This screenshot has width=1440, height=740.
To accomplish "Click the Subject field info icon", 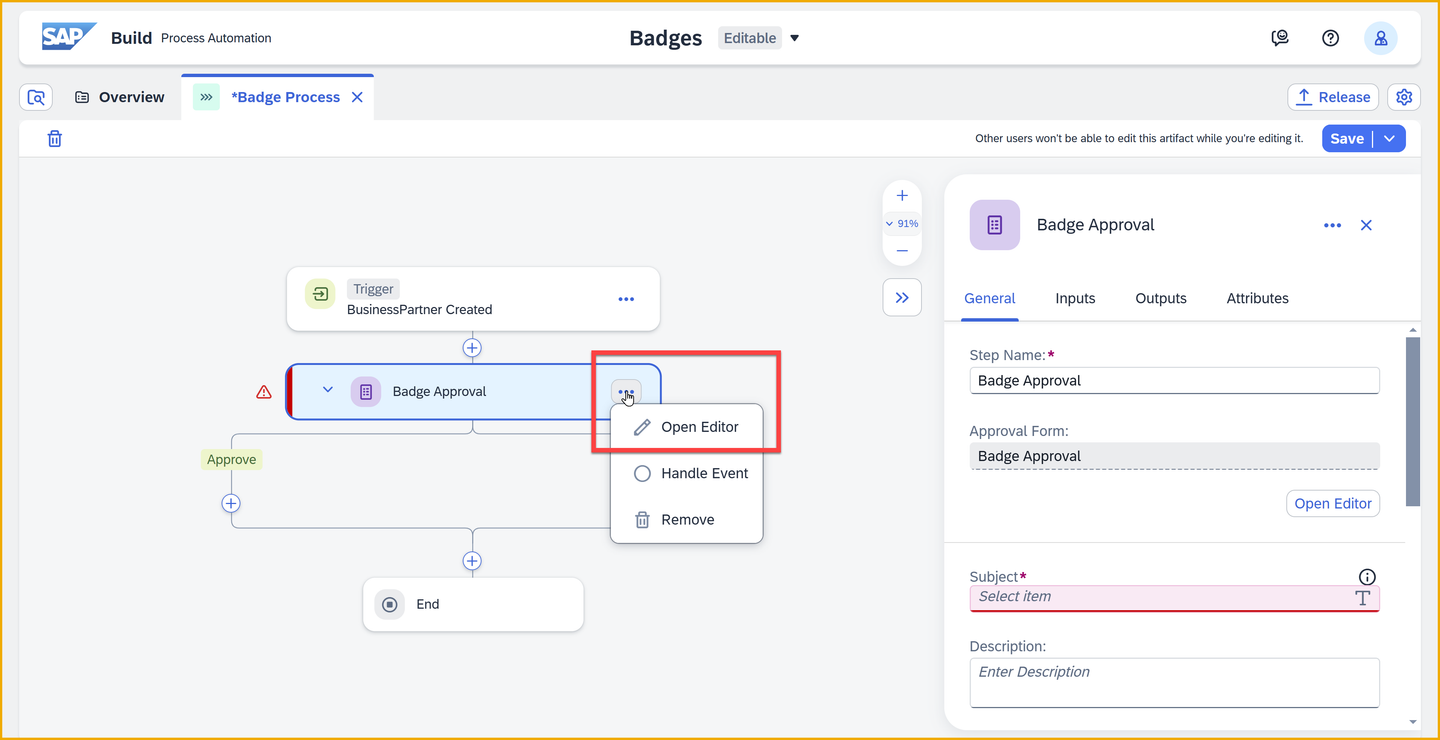I will click(x=1367, y=577).
